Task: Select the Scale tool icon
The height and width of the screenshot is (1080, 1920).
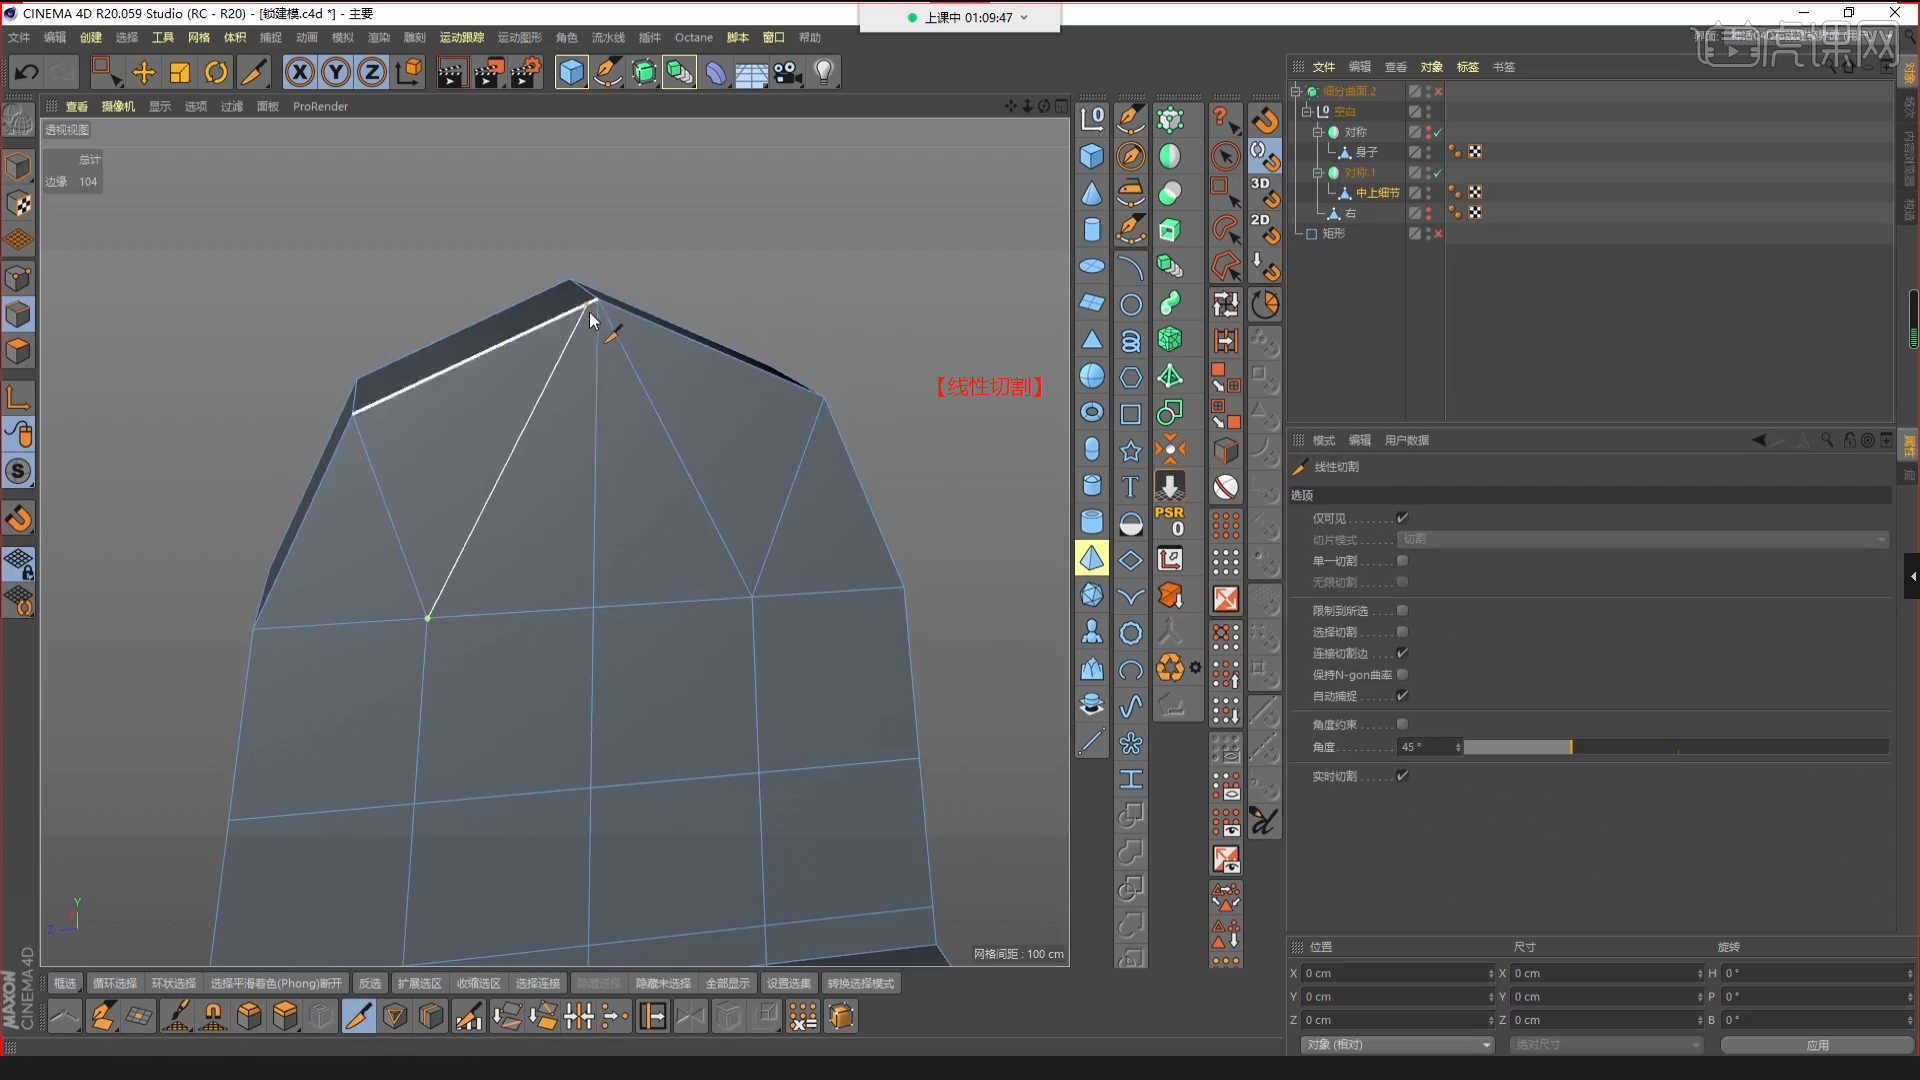Action: click(180, 72)
